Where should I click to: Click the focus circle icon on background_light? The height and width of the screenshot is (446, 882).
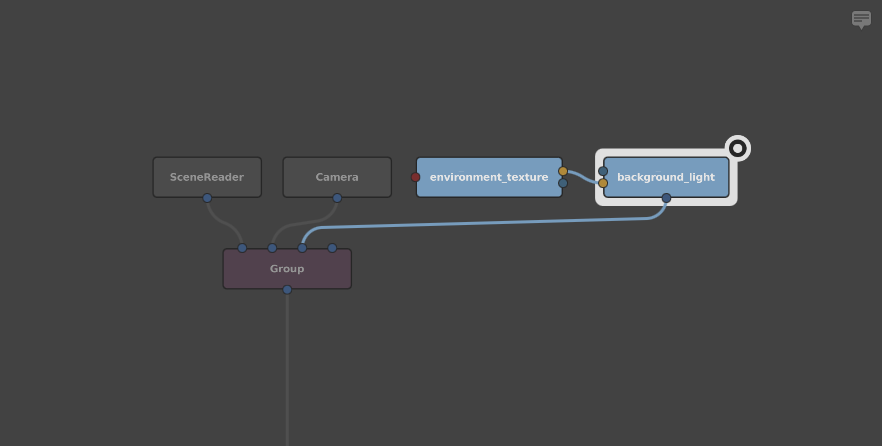[737, 148]
